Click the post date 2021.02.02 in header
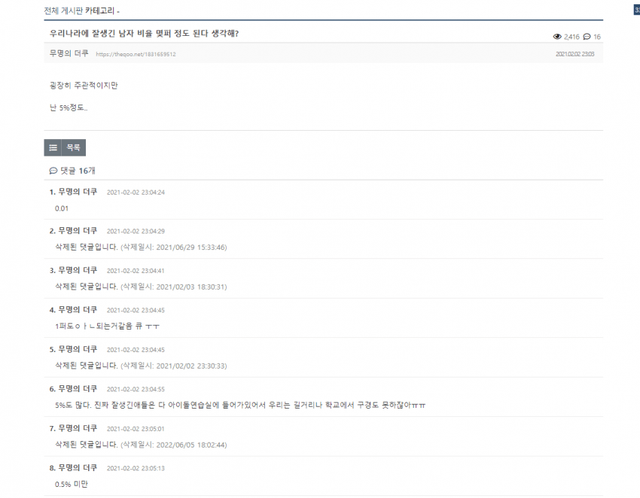Viewport: 640px width, 498px height. 575,54
